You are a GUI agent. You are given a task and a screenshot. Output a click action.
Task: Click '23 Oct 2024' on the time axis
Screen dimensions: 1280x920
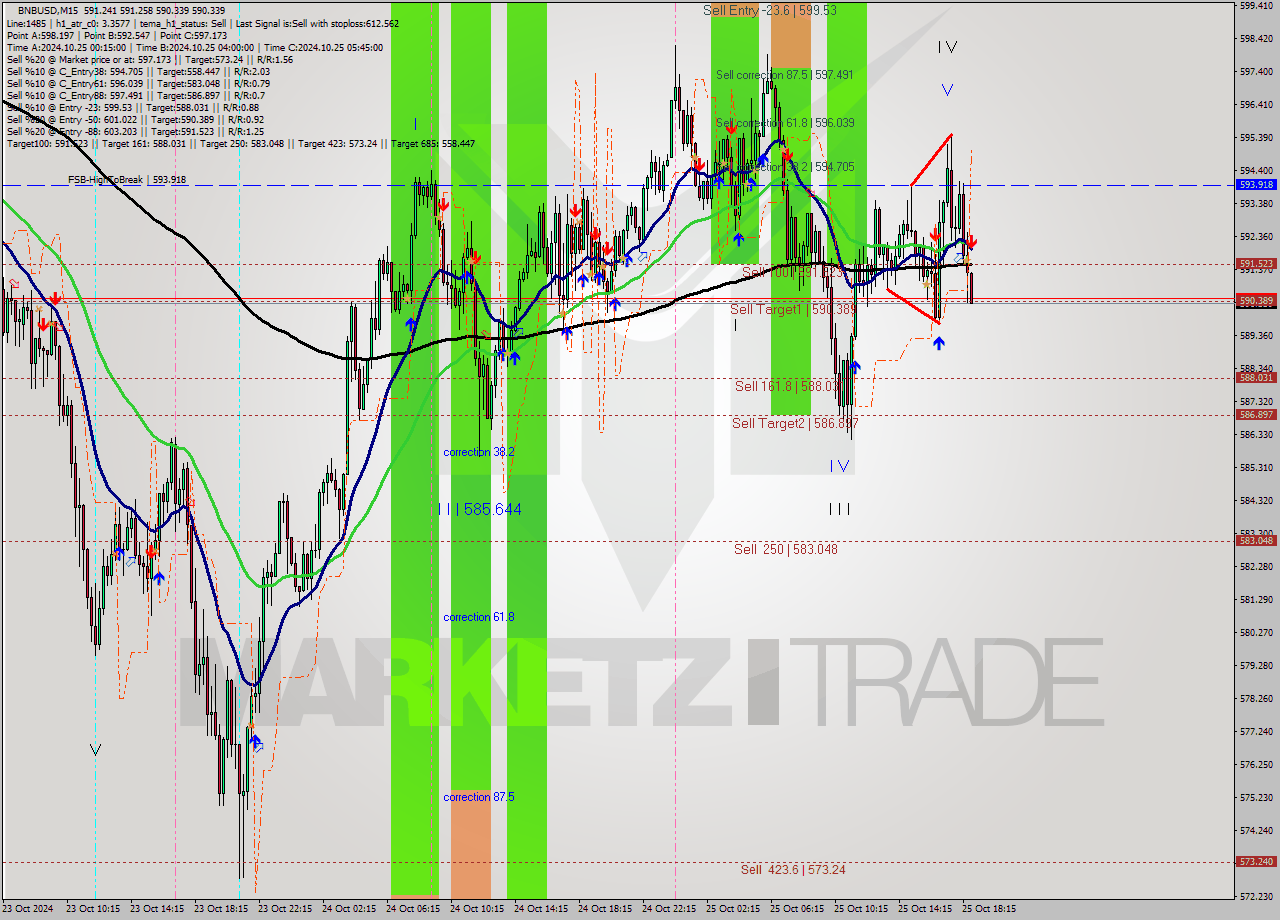(x=29, y=910)
